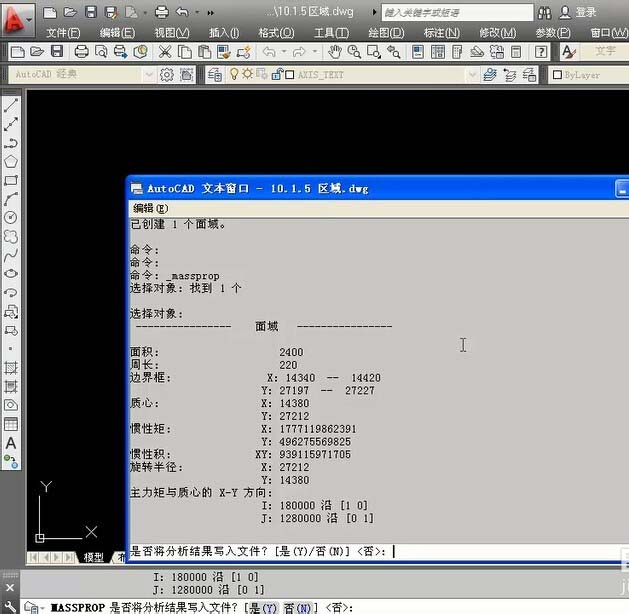Open the 文件(F) menu

pos(63,33)
